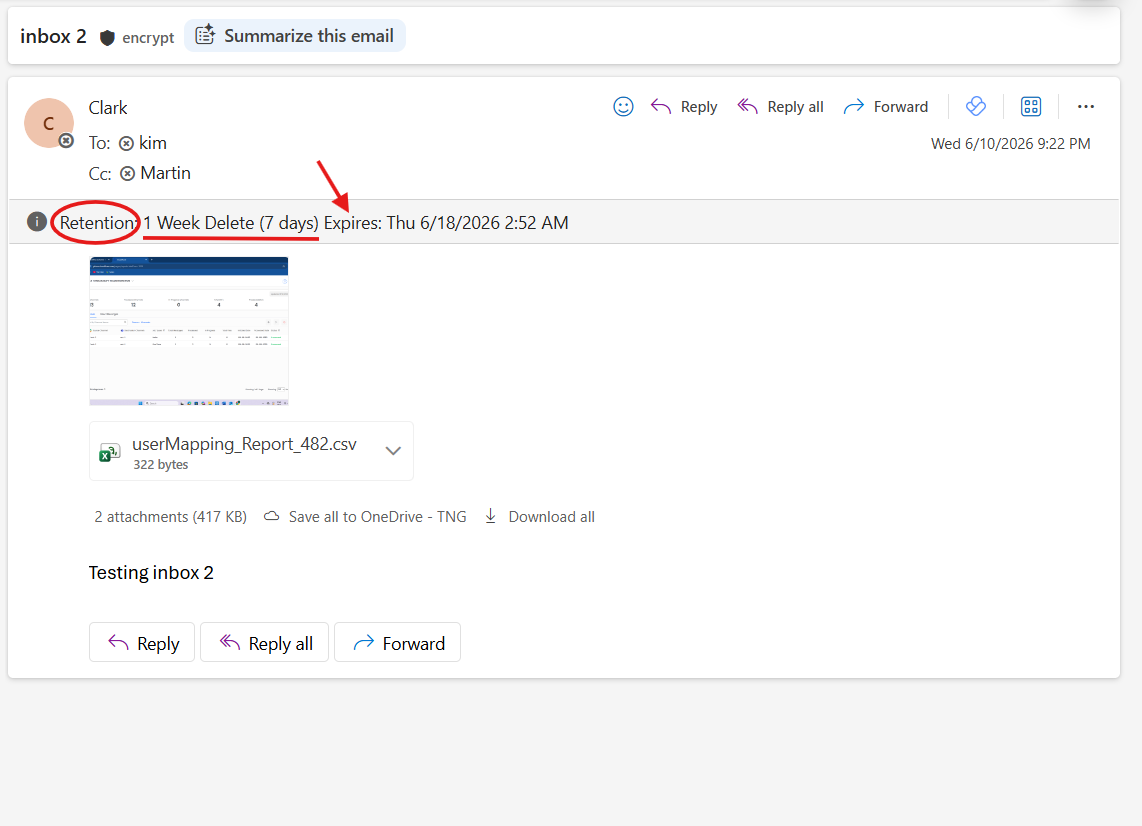The width and height of the screenshot is (1142, 826).
Task: Click the Expires Thu 6/18/2026 text
Action: tap(446, 223)
